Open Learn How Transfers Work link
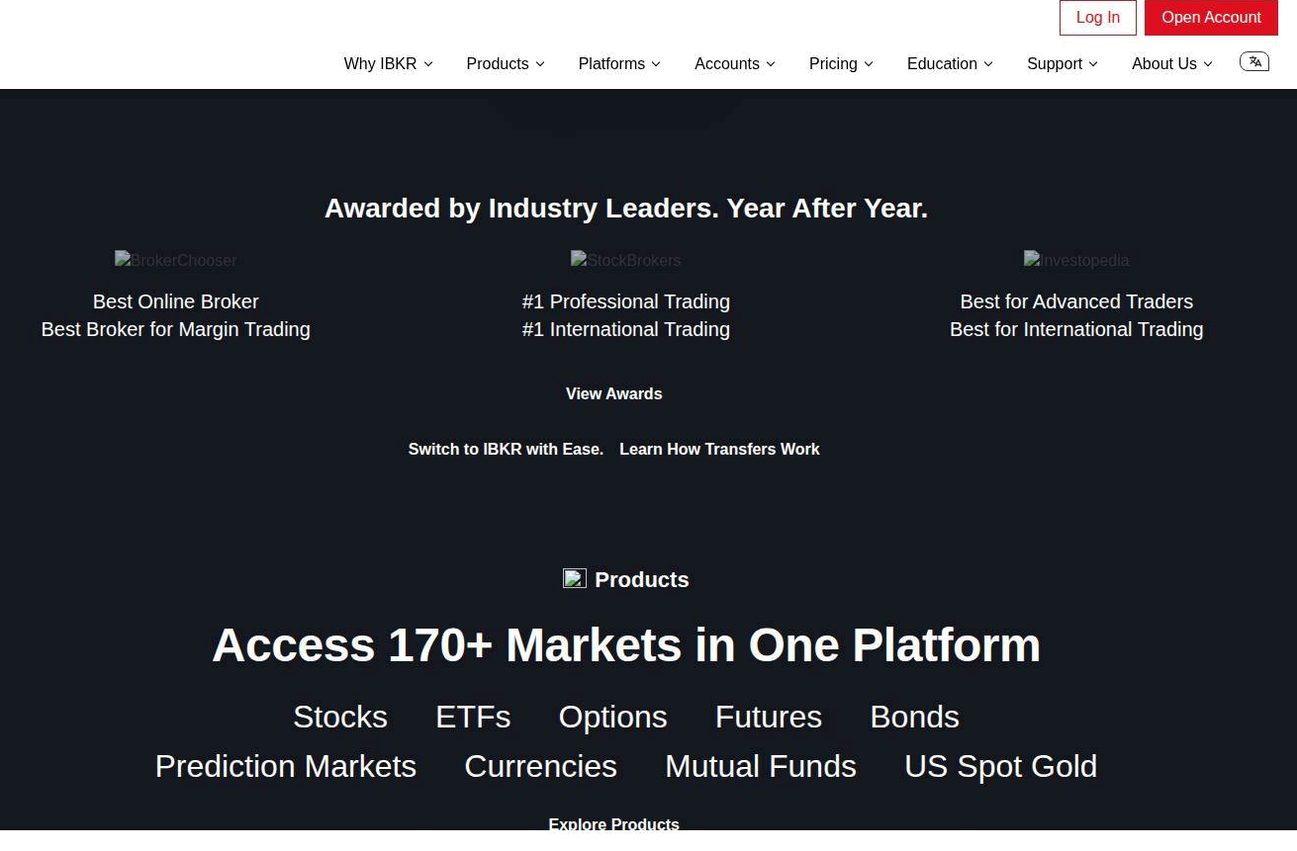This screenshot has width=1297, height=851. coord(719,449)
